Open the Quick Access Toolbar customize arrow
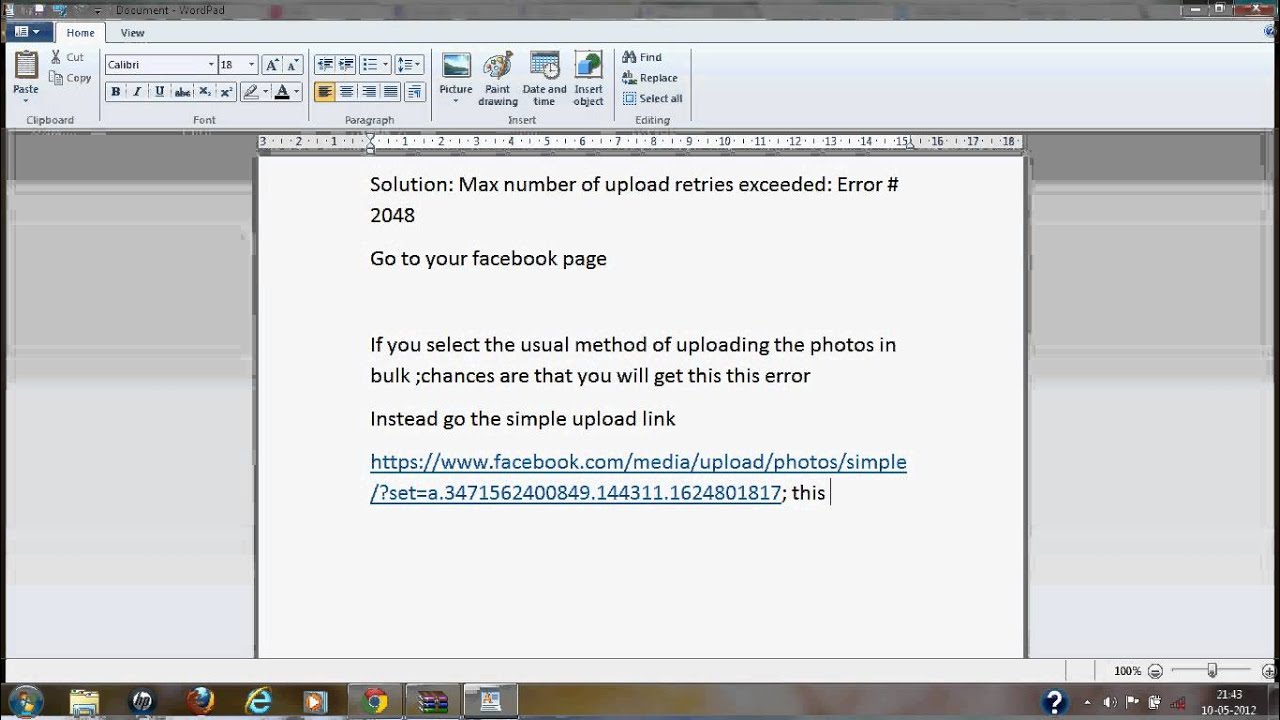This screenshot has width=1280, height=720. (x=98, y=11)
